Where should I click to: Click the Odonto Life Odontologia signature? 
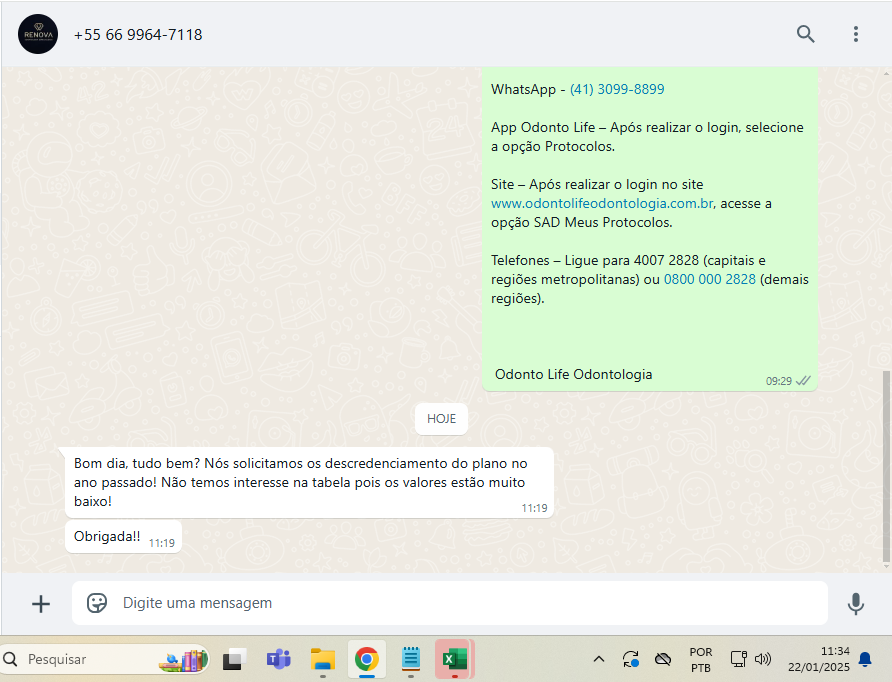pos(573,374)
